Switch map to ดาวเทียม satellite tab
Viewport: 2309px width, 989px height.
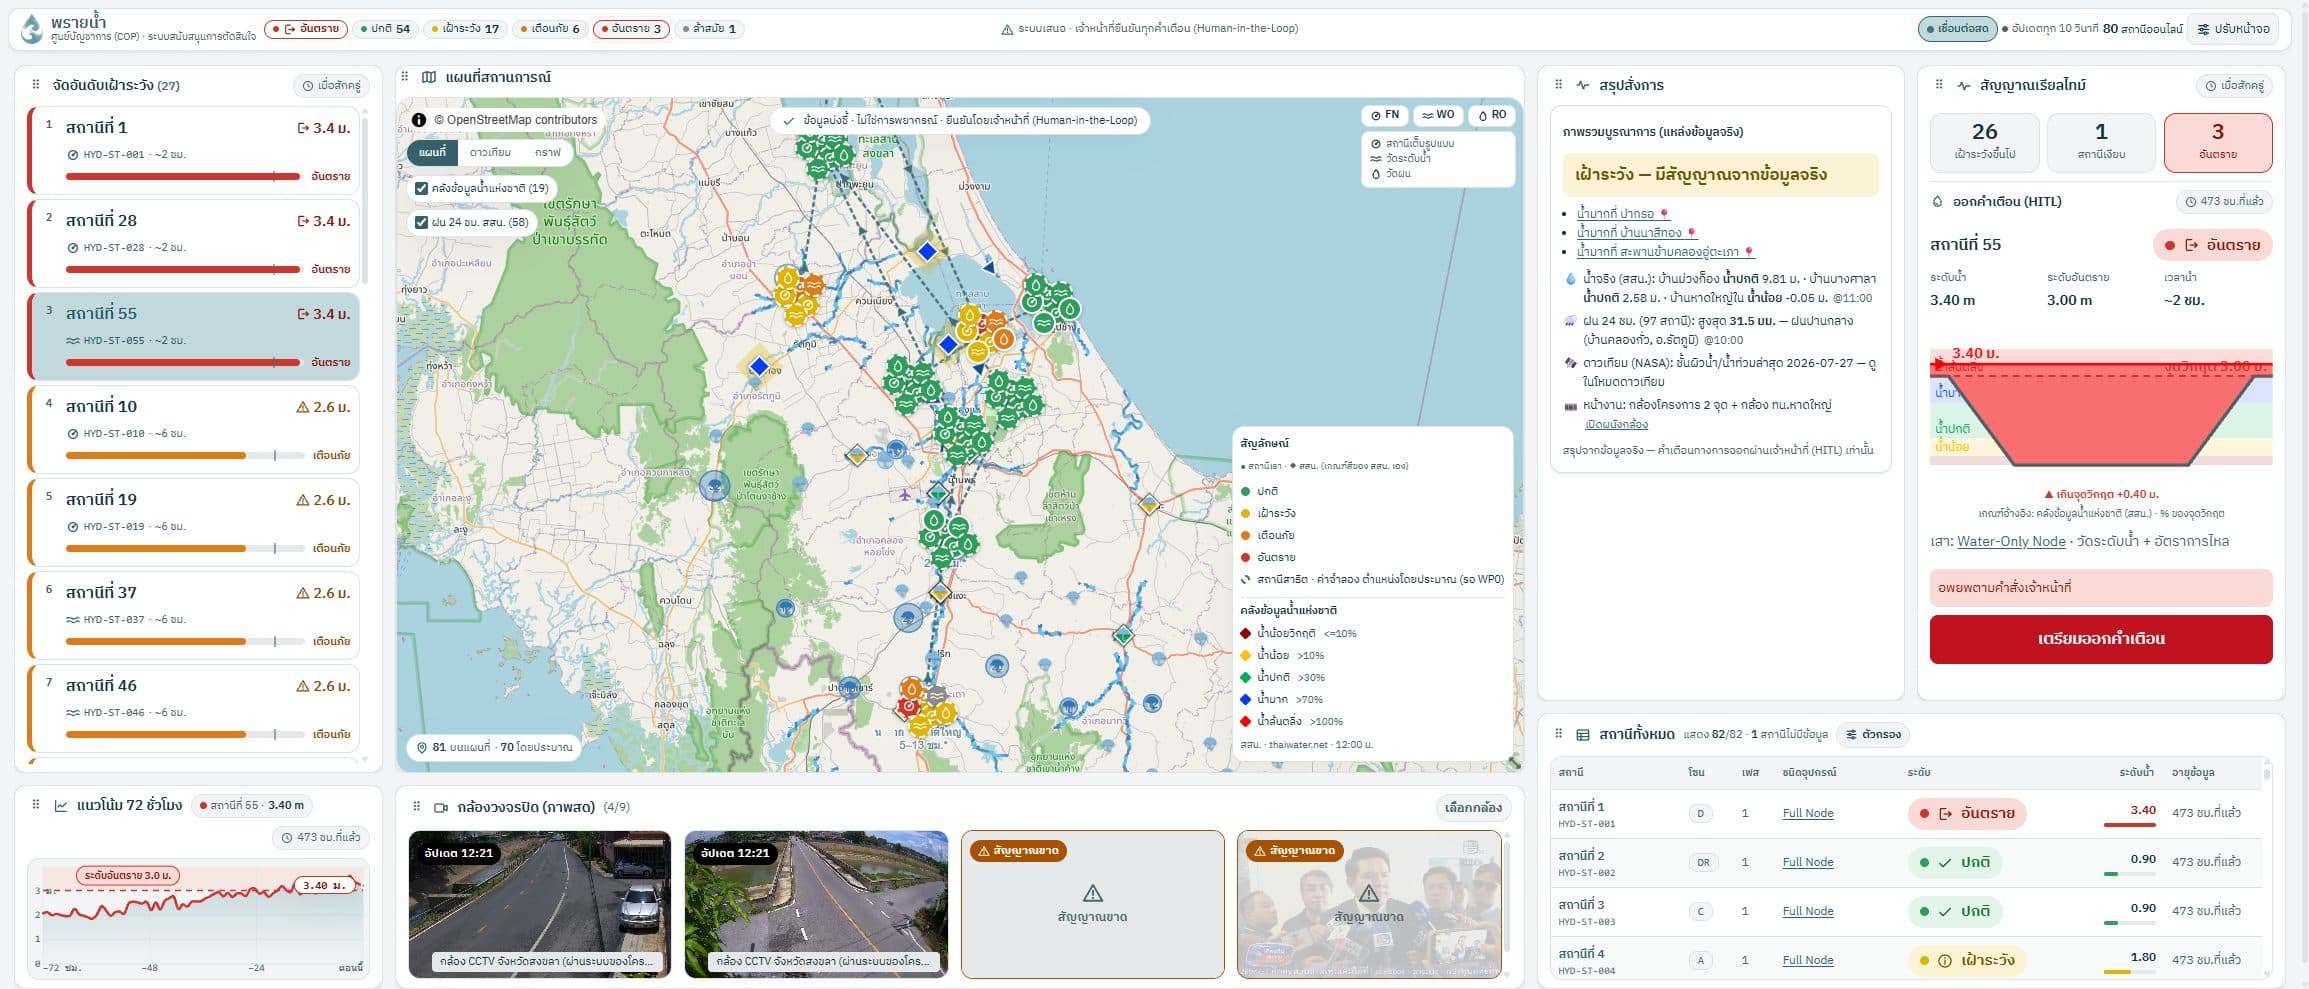[x=490, y=153]
